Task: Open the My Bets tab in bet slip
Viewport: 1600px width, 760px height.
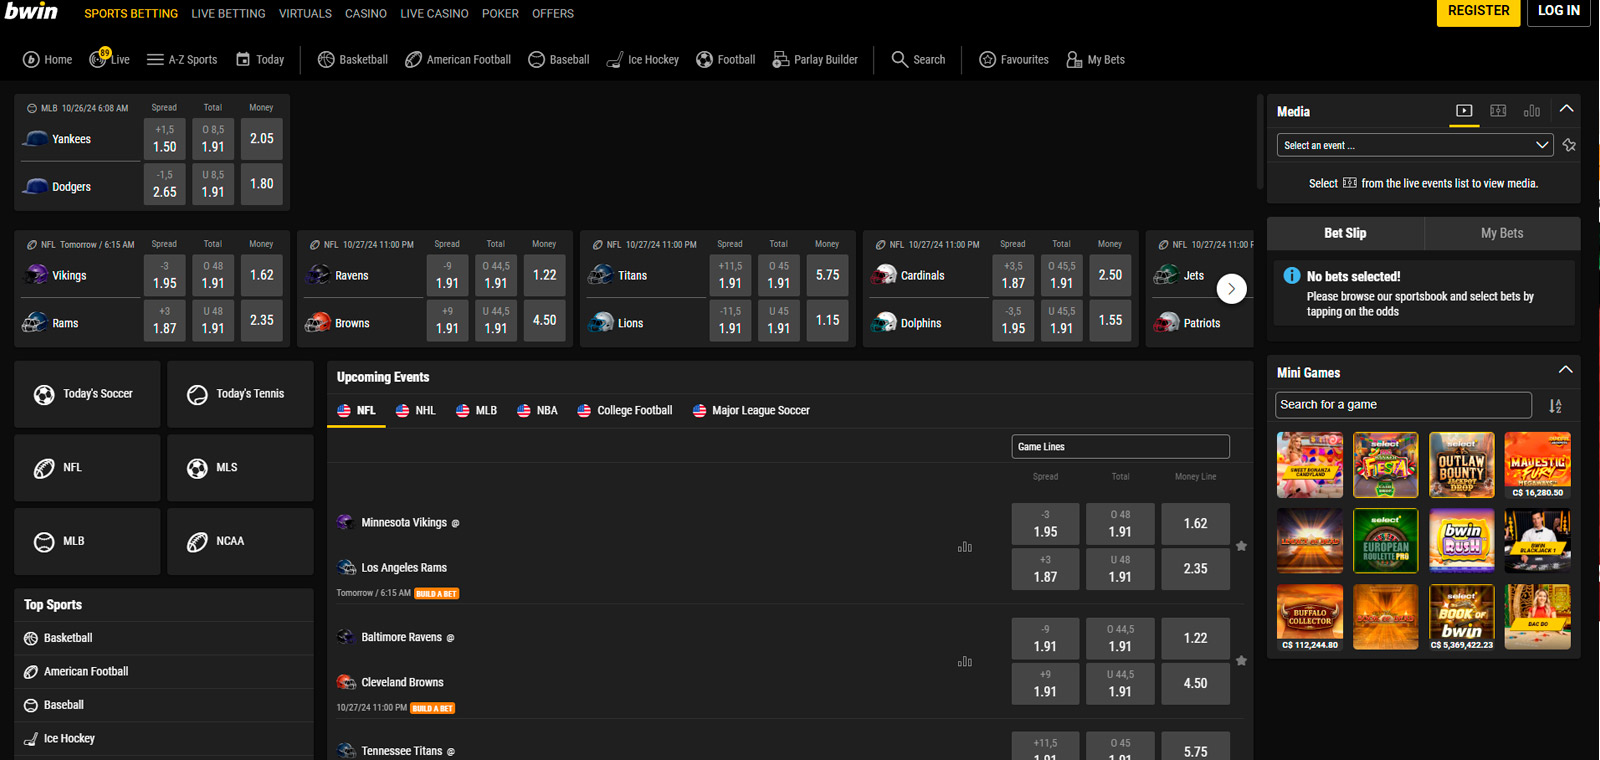Action: coord(1502,233)
